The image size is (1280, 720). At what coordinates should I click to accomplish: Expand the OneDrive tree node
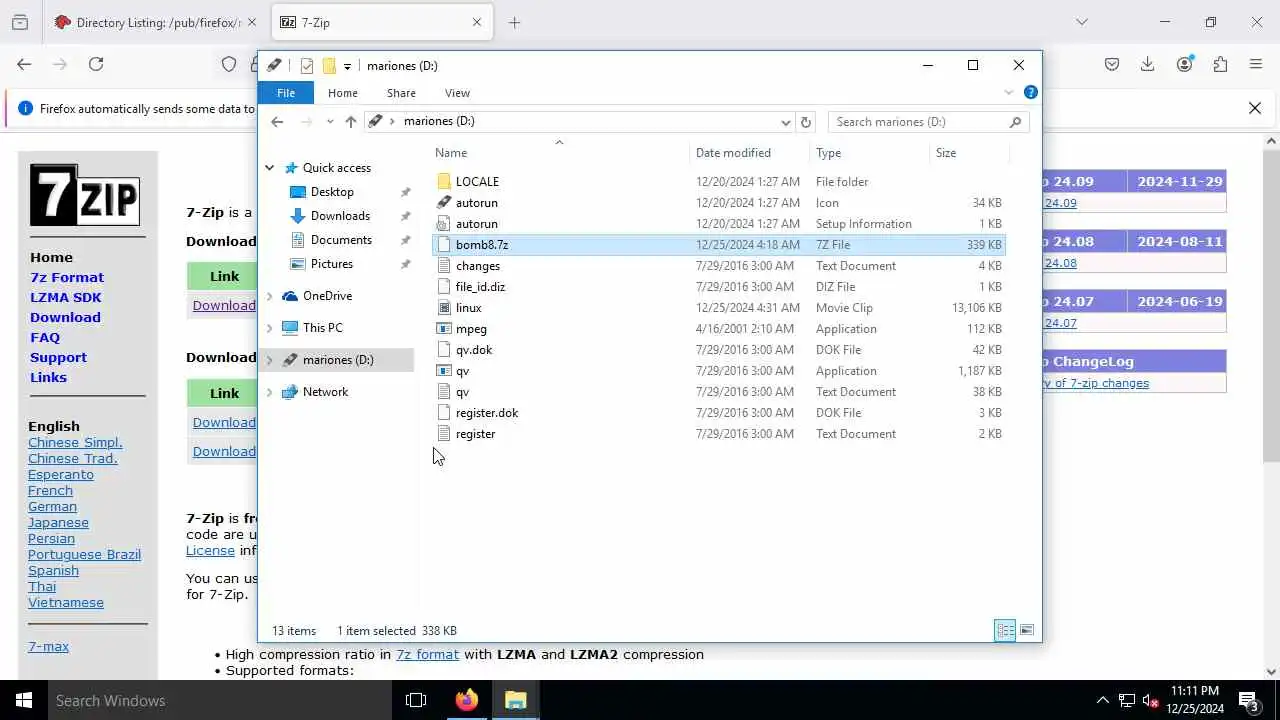(269, 296)
